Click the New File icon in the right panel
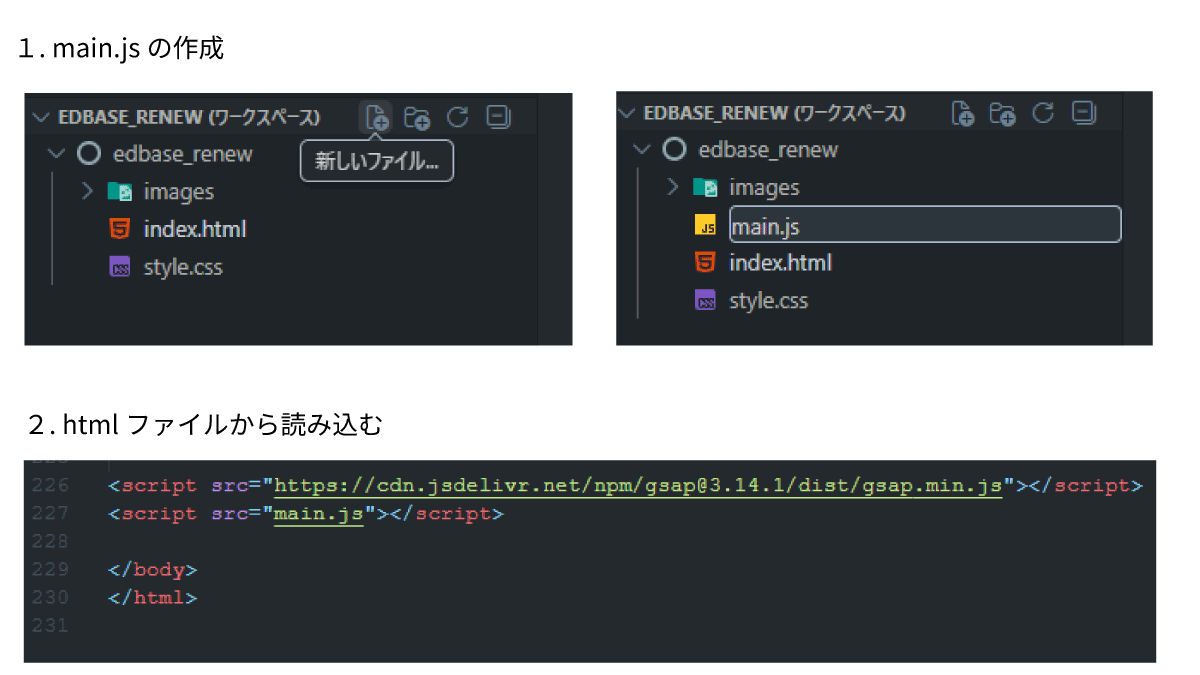This screenshot has height=675, width=1200. coord(962,113)
